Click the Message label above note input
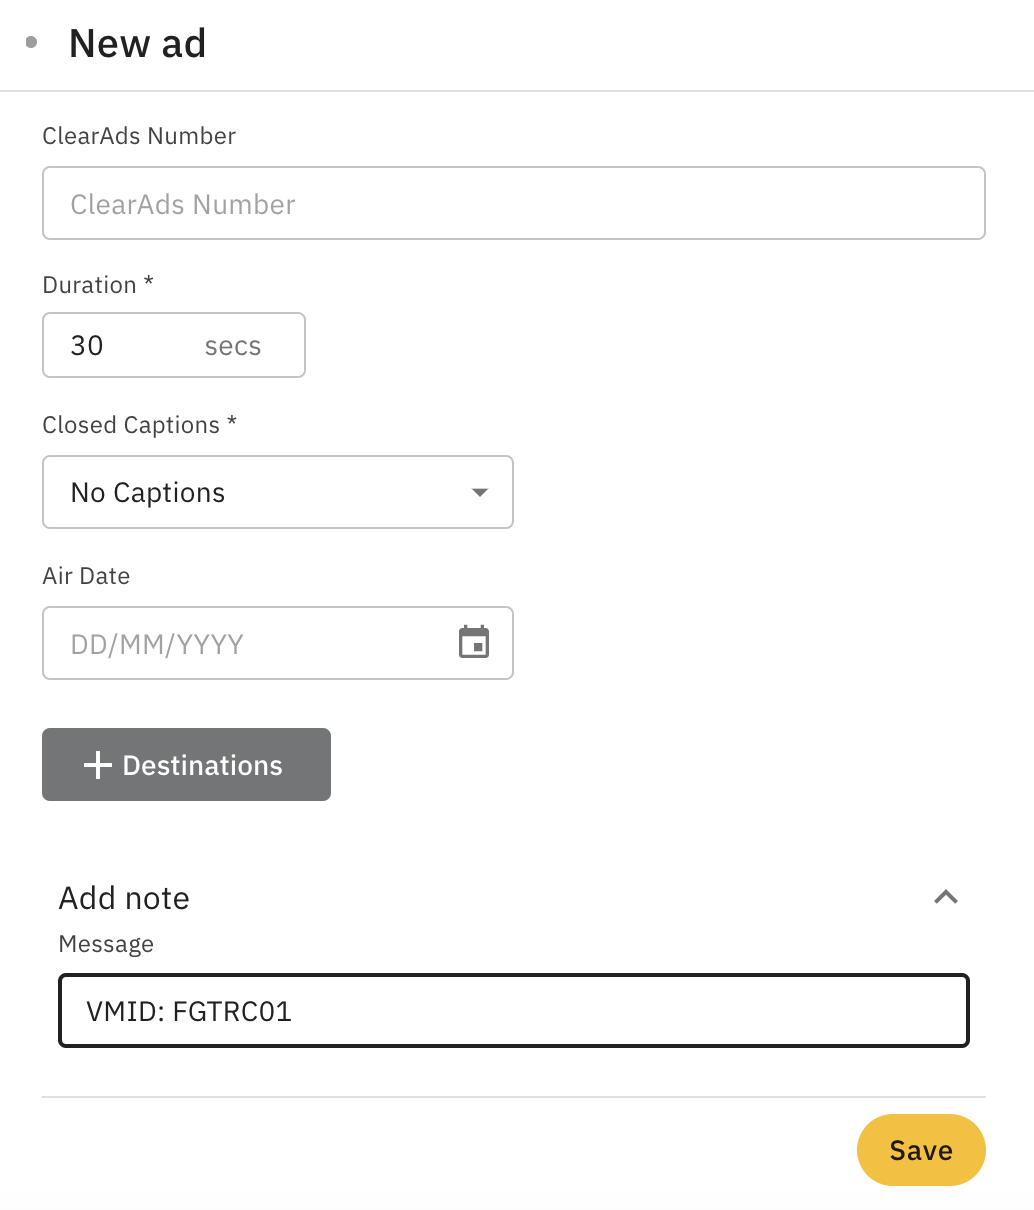Viewport: 1034px width, 1210px height. (x=106, y=944)
